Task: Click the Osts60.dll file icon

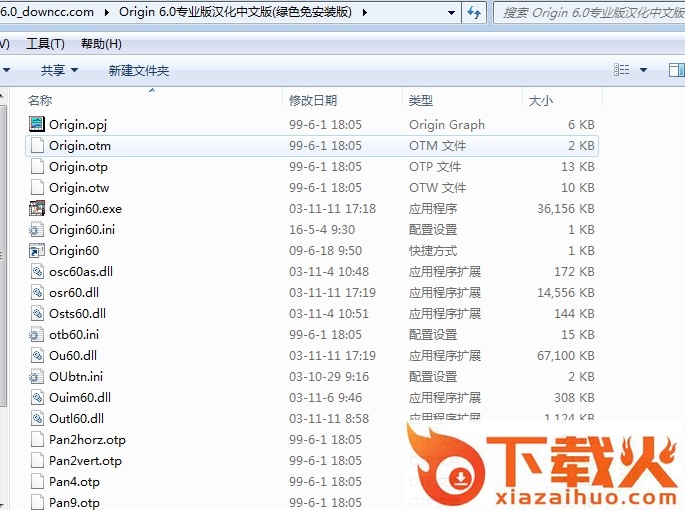Action: [x=37, y=313]
